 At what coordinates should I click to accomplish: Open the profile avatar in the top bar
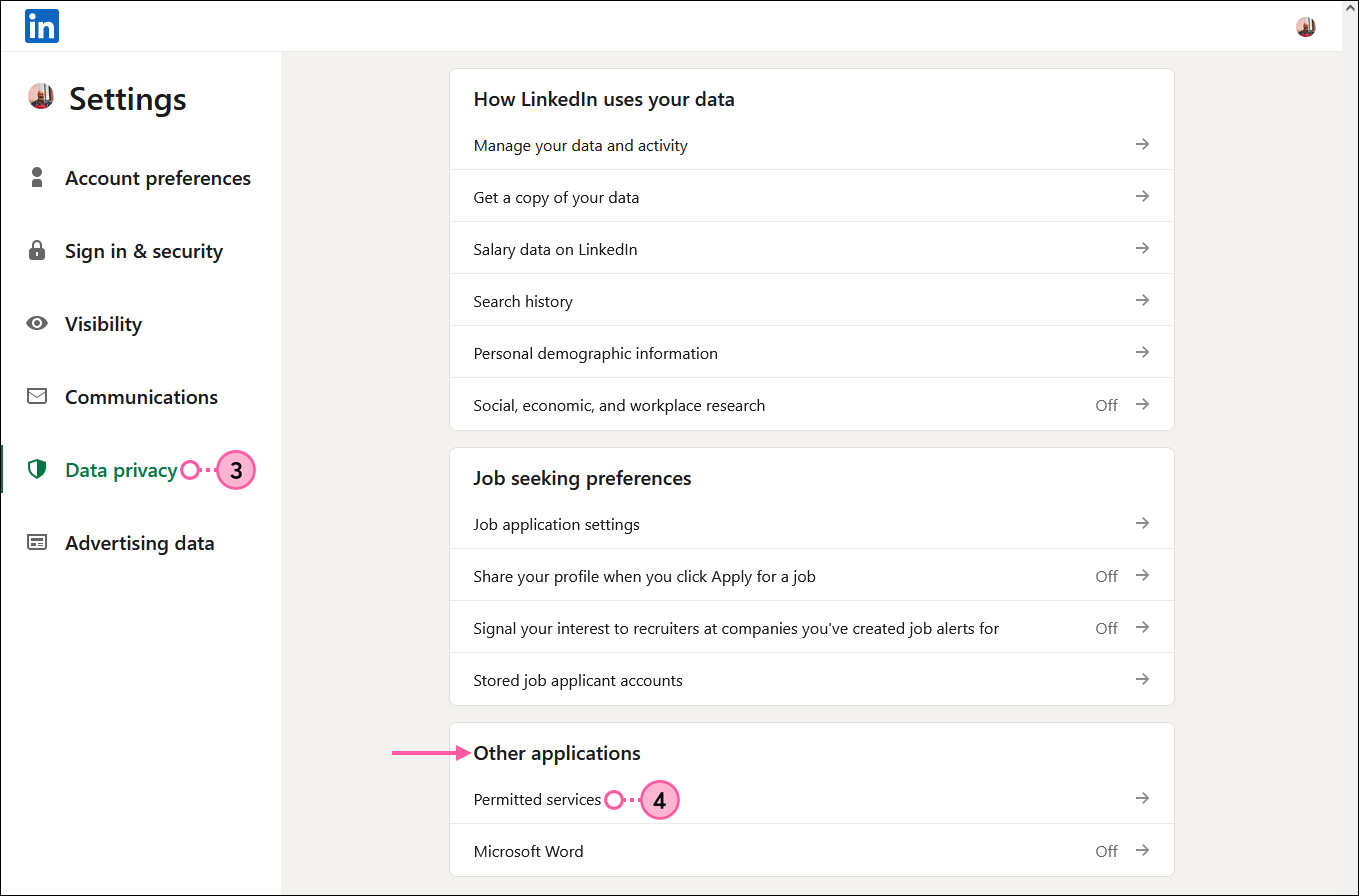[x=1305, y=27]
